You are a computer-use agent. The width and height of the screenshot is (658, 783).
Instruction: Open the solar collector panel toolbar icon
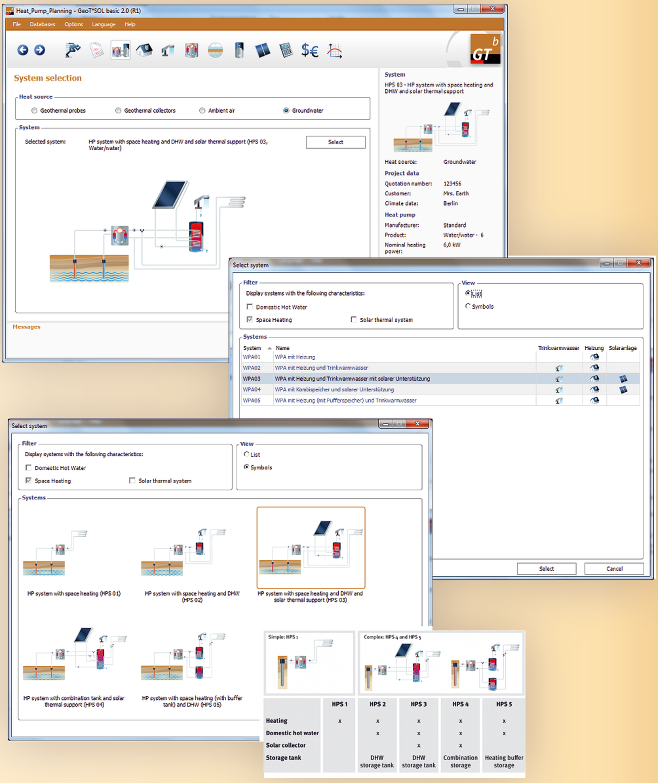tap(262, 50)
